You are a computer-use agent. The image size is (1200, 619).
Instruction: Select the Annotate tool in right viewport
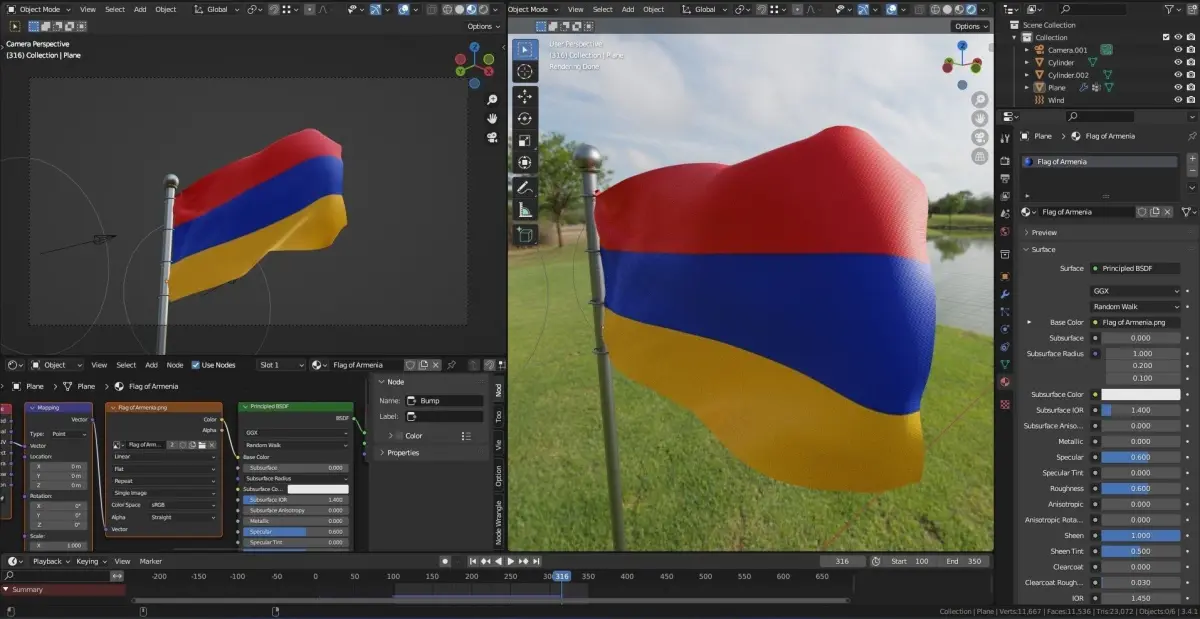pyautogui.click(x=525, y=188)
